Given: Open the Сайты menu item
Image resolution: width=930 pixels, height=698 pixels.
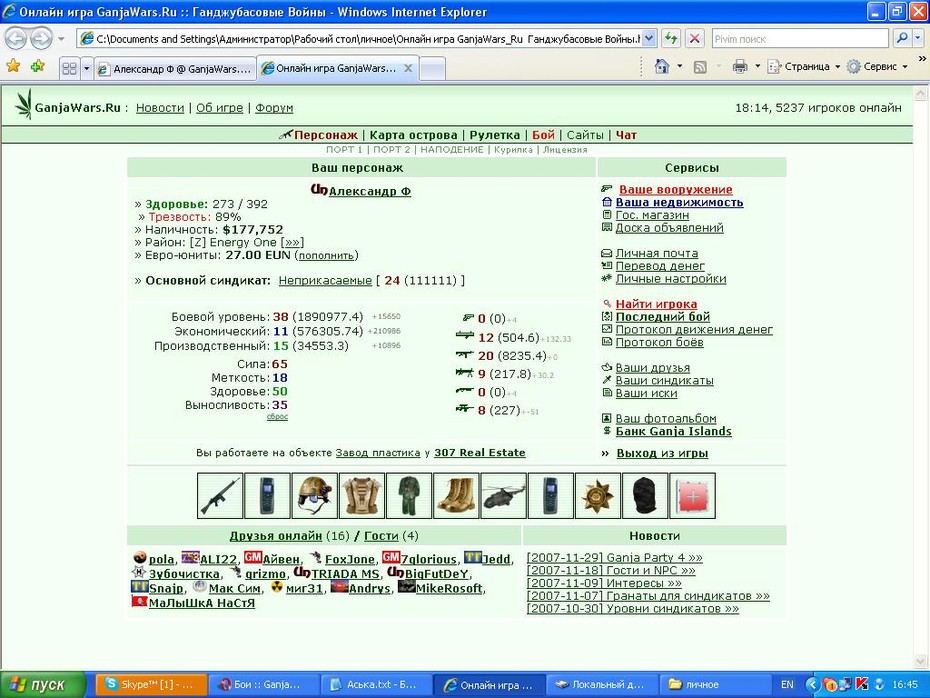Looking at the screenshot, I should click(585, 135).
